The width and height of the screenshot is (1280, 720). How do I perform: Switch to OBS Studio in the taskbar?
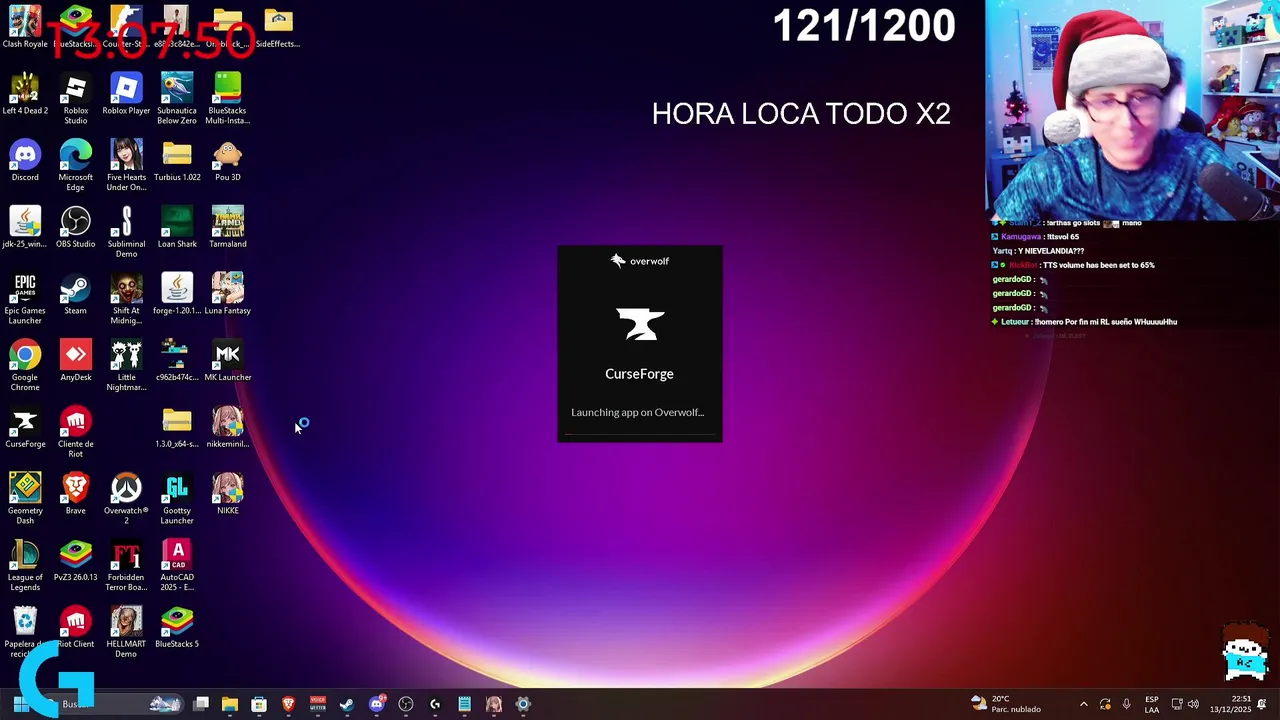tap(406, 704)
